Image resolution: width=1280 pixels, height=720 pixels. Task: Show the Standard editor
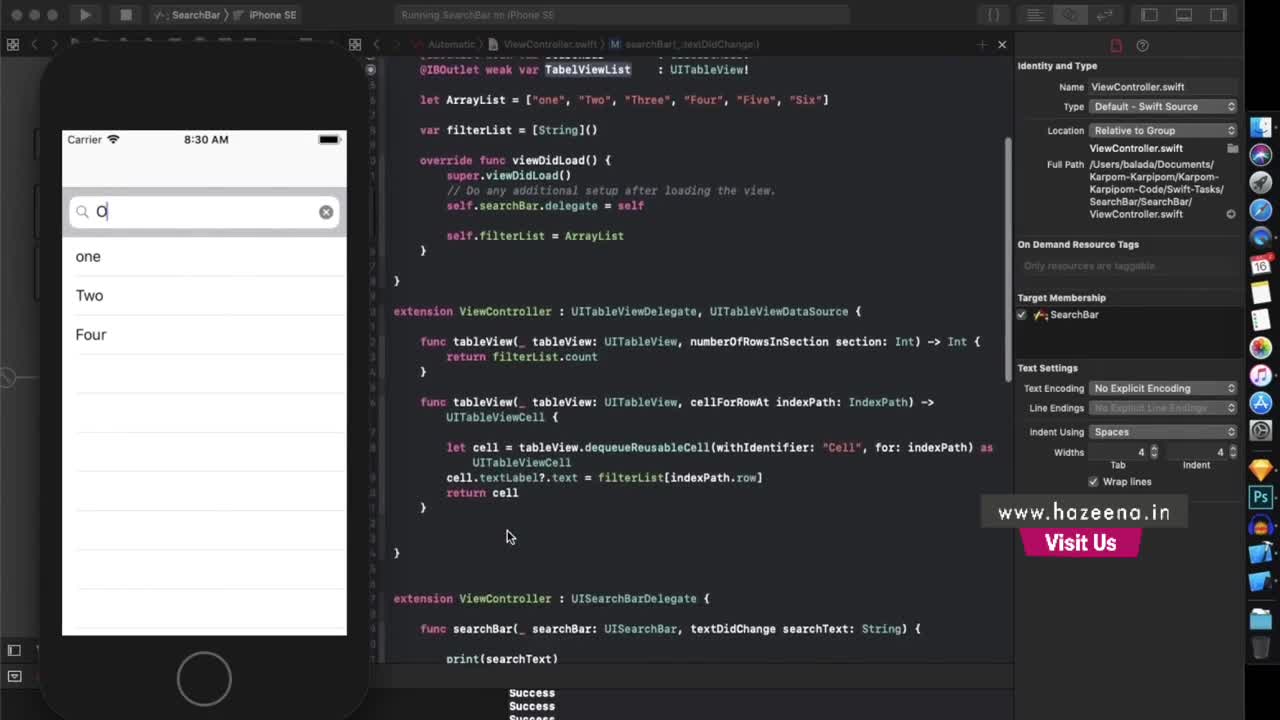1036,15
